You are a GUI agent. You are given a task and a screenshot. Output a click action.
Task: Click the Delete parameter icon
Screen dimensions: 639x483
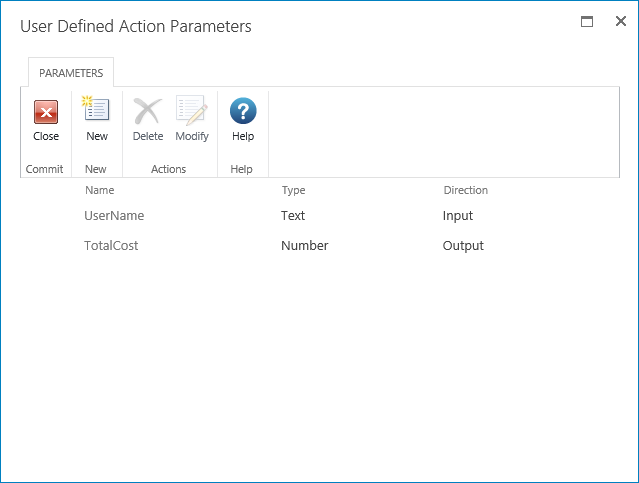(x=148, y=111)
